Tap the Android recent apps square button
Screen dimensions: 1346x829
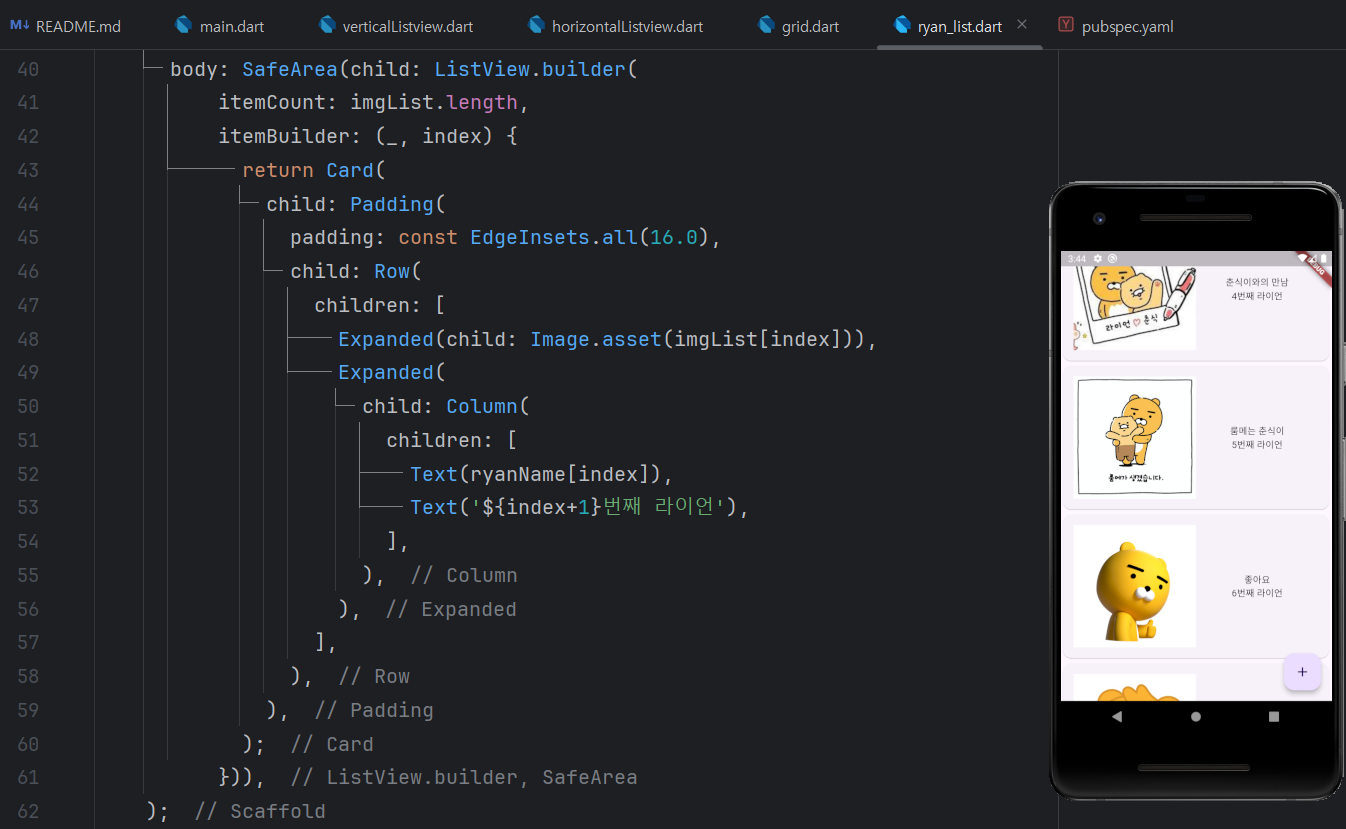(1274, 716)
